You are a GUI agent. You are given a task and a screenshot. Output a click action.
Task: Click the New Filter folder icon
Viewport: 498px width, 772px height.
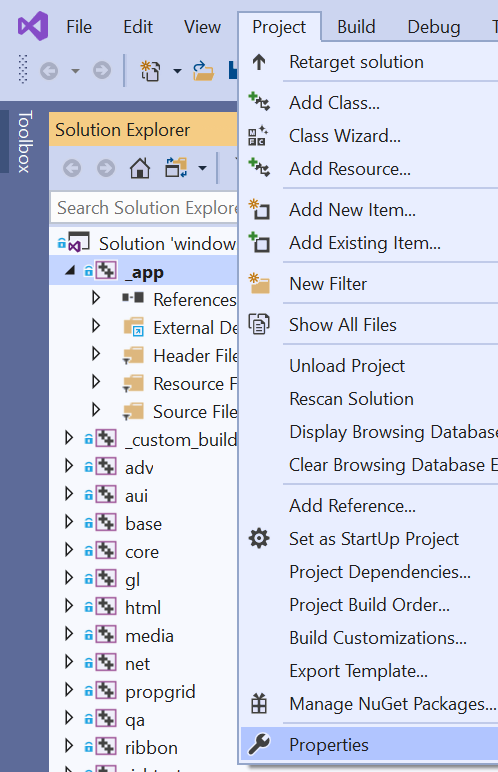click(x=259, y=283)
